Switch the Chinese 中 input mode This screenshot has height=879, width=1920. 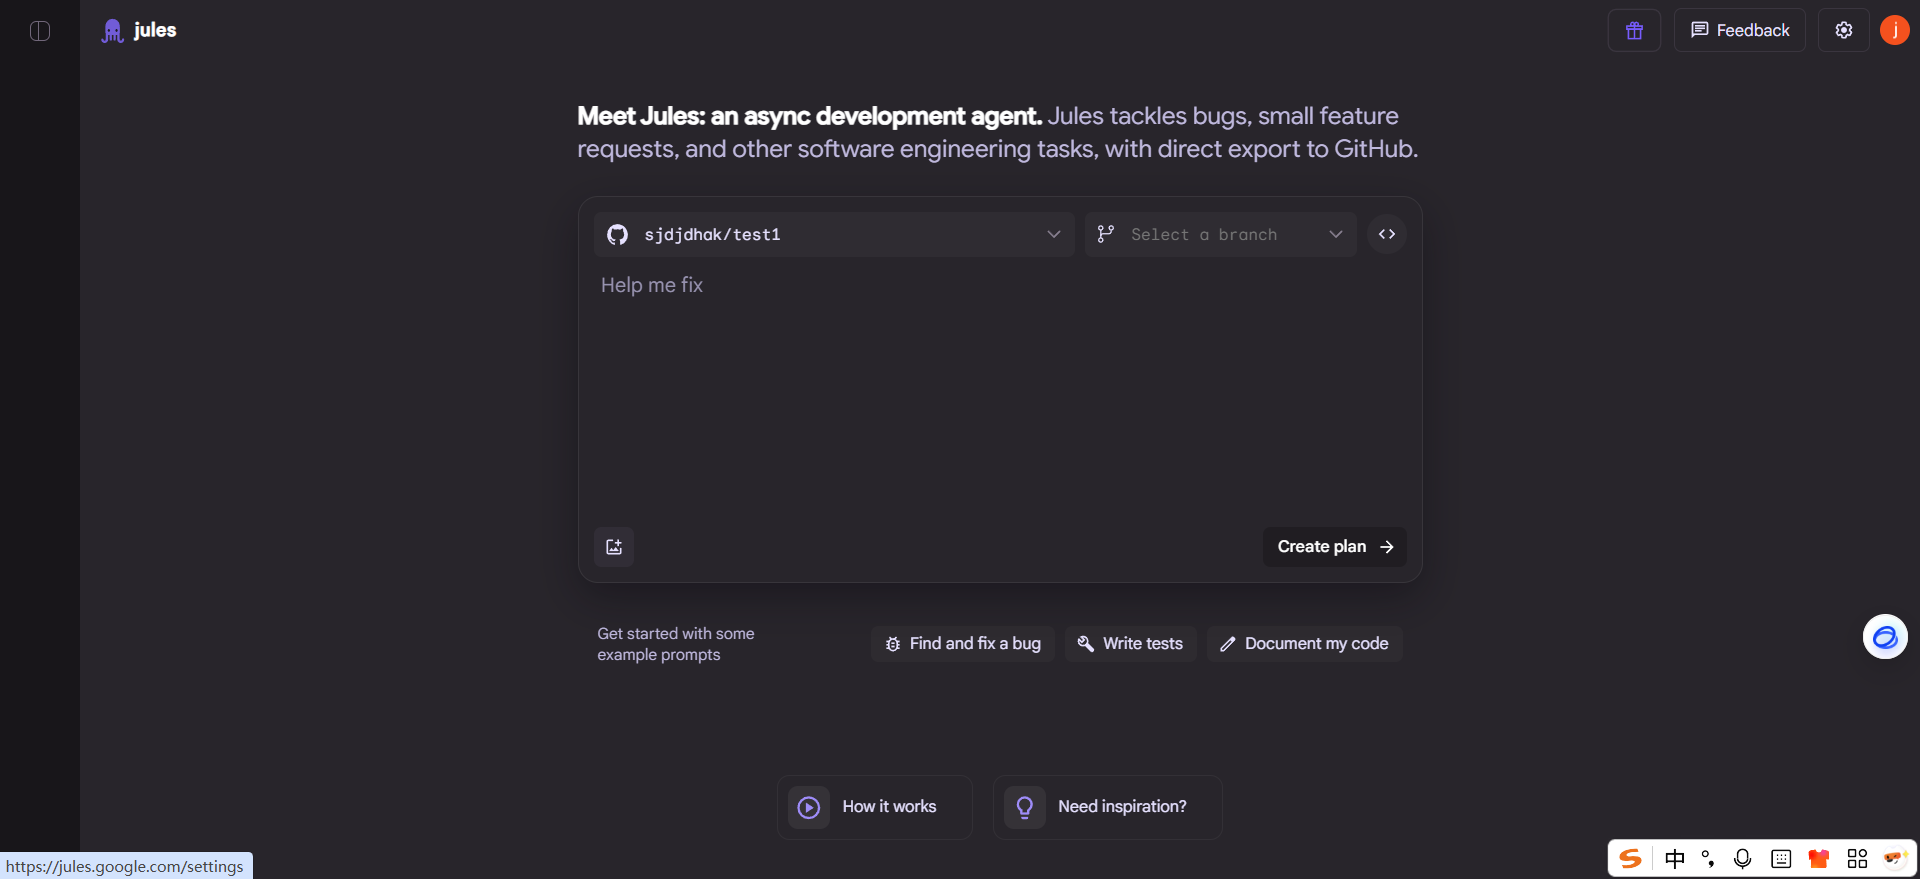pos(1675,858)
